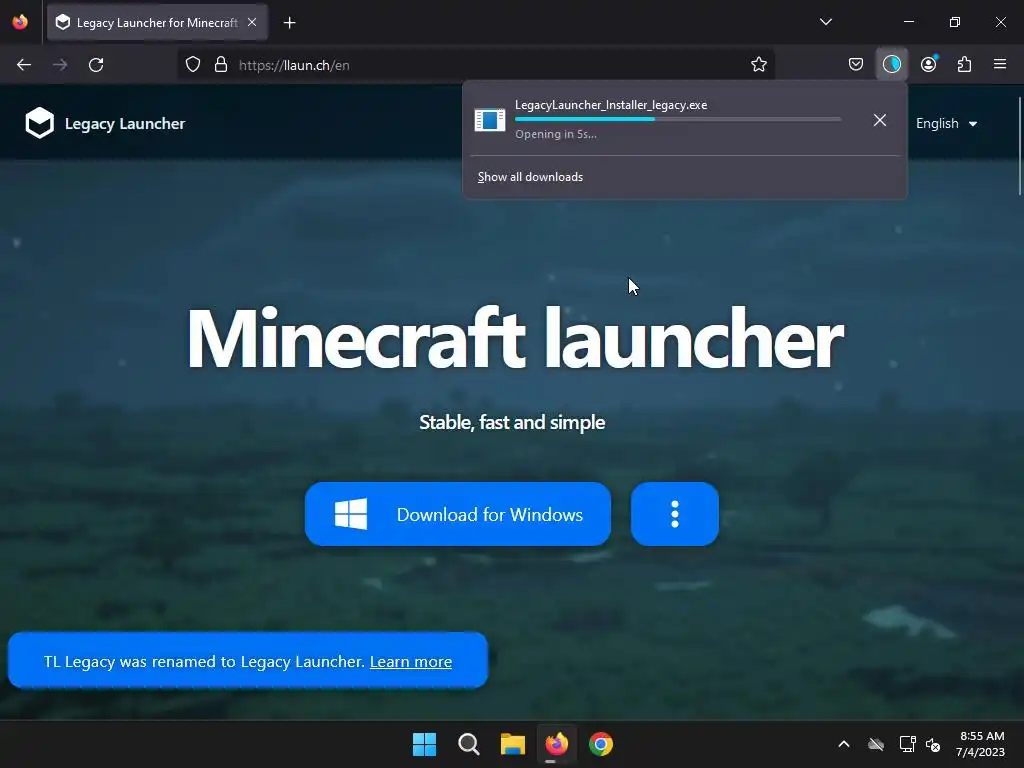
Task: Show hidden system tray icons
Action: [844, 744]
